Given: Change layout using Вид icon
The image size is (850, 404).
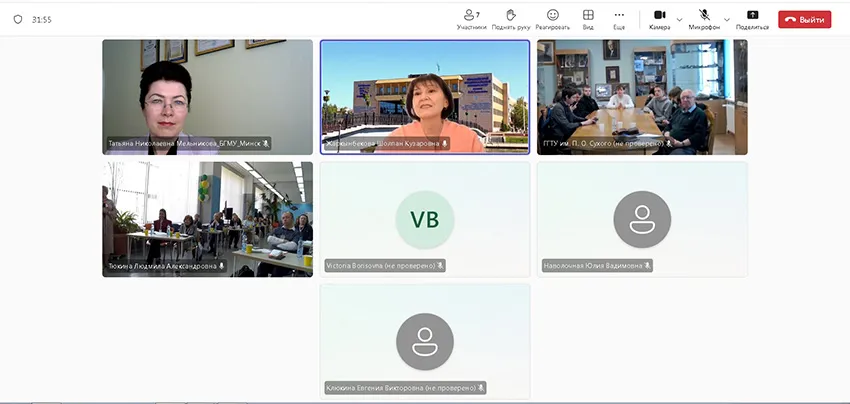Looking at the screenshot, I should [x=588, y=19].
